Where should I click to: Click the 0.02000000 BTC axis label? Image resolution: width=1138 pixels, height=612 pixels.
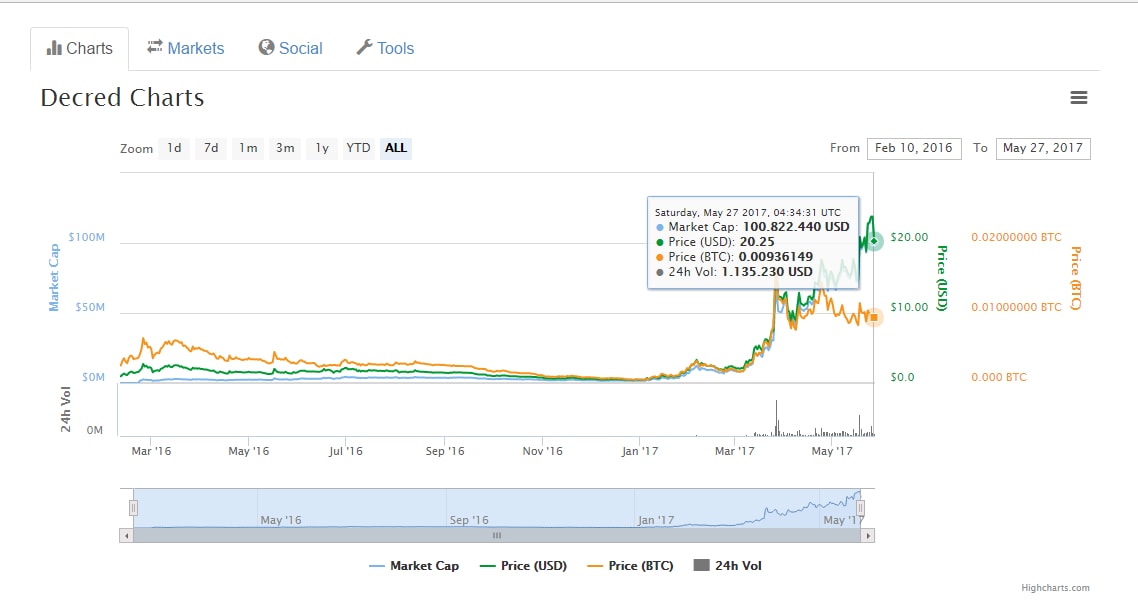pos(1016,237)
